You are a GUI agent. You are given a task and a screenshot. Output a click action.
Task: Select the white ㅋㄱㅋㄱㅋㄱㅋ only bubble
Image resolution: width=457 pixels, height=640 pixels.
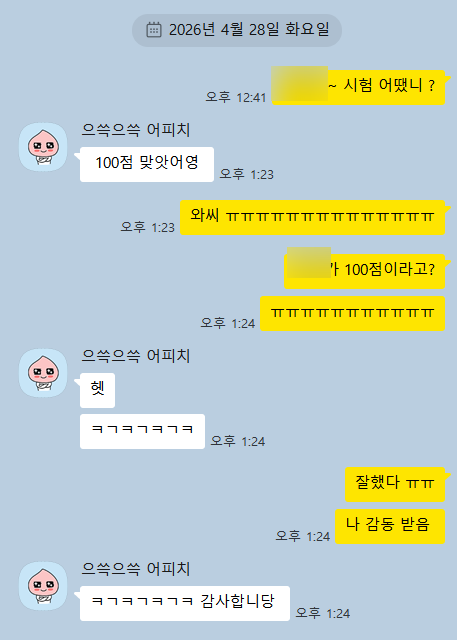click(x=142, y=431)
